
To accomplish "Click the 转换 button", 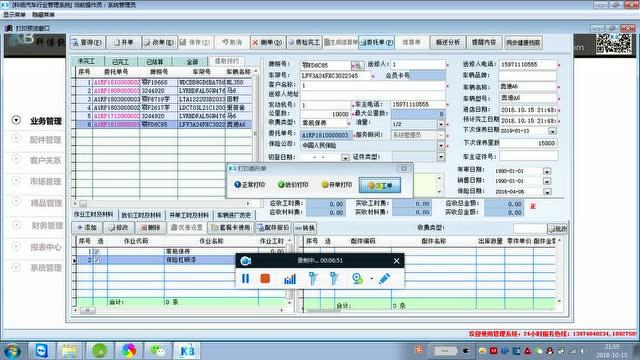I will [x=305, y=228].
